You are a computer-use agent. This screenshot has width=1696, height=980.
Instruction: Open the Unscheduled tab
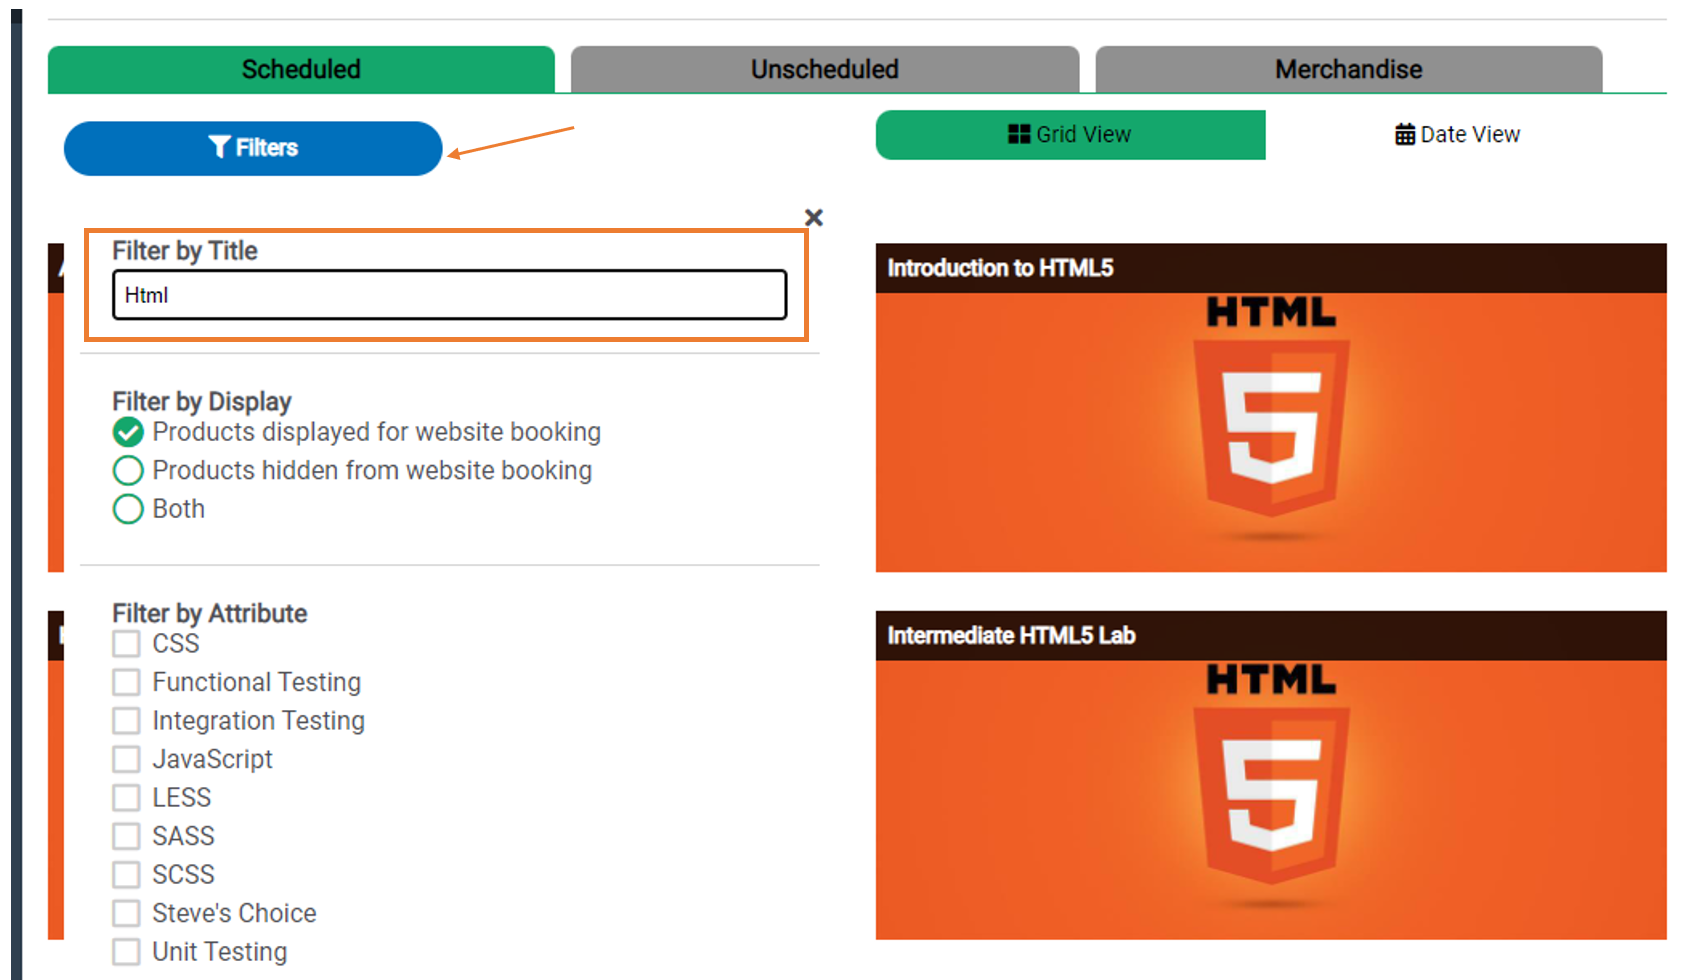(825, 69)
